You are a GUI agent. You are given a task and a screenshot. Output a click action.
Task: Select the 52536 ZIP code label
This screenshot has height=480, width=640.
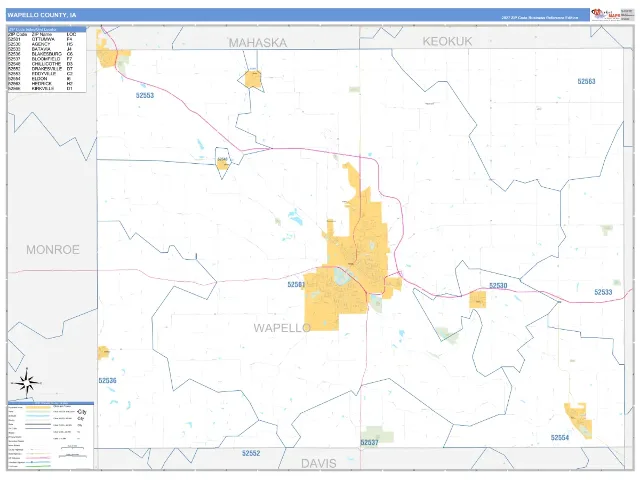pyautogui.click(x=107, y=380)
